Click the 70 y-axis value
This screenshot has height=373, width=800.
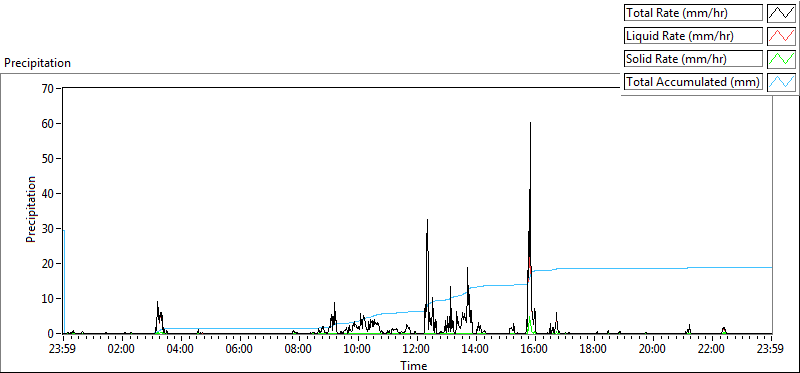tap(48, 88)
